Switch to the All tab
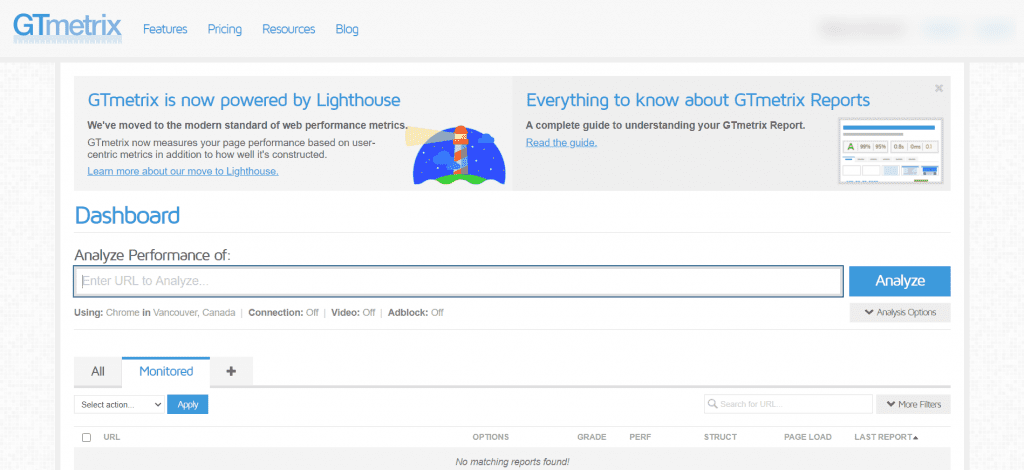The image size is (1024, 470). pyautogui.click(x=98, y=371)
